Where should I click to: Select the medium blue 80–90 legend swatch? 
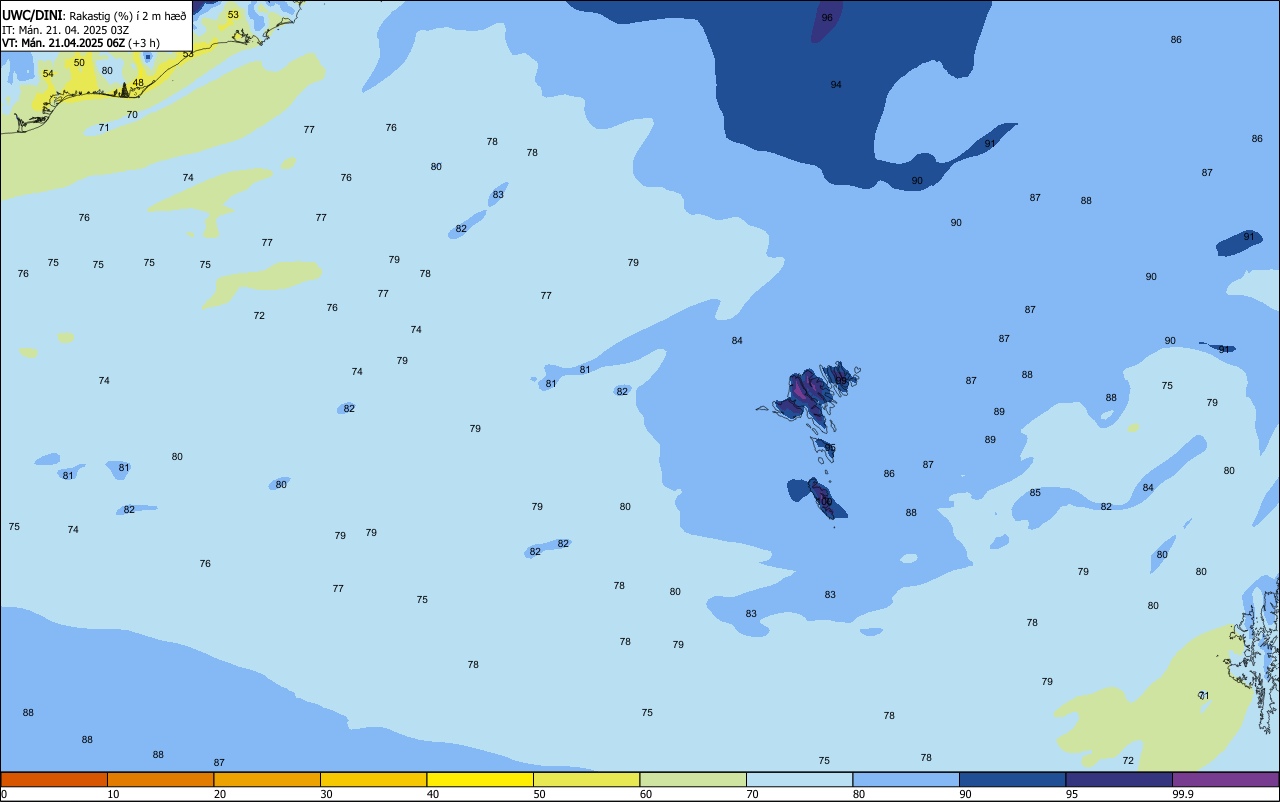coord(906,779)
